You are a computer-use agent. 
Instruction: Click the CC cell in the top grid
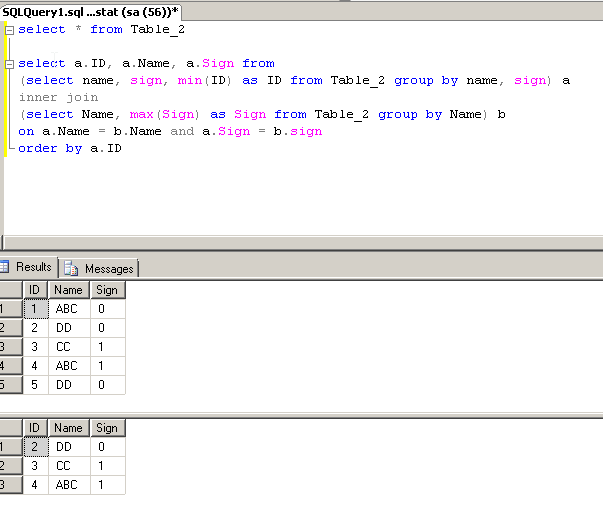(x=67, y=347)
